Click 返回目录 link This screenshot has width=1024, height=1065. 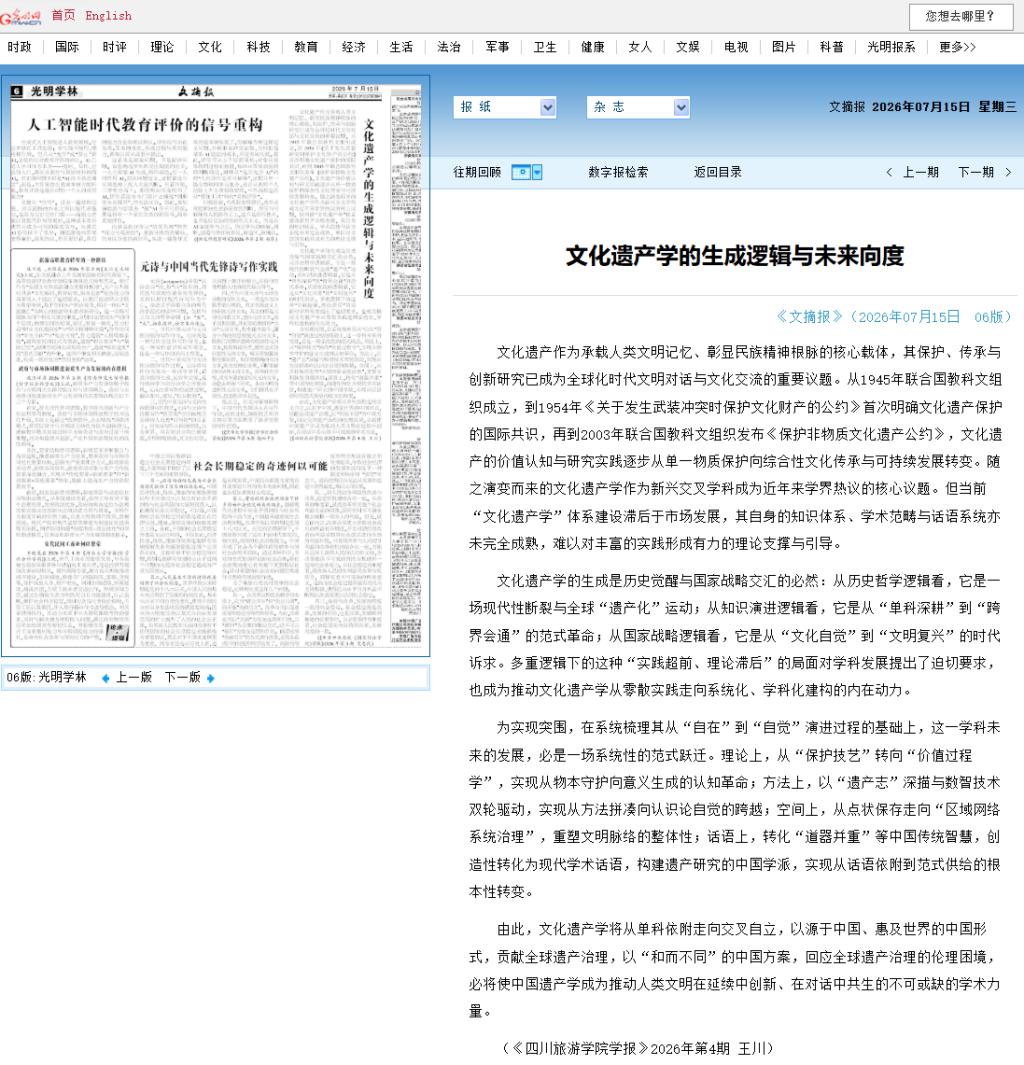pos(718,173)
